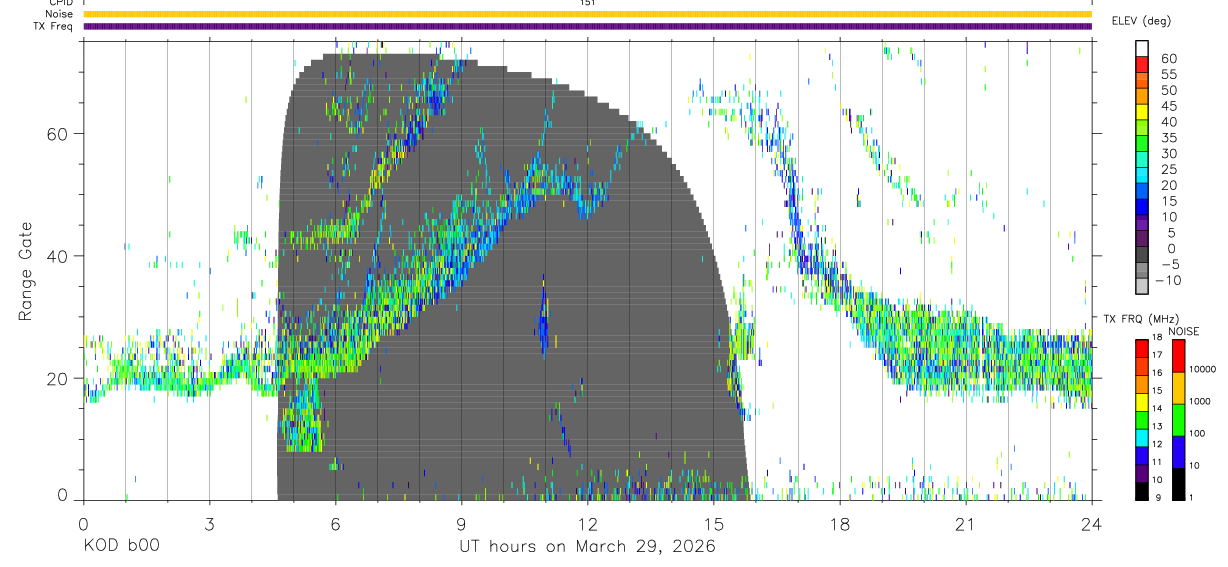The height and width of the screenshot is (567, 1228).
Task: Click the "KOD b00" station label
Action: pyautogui.click(x=120, y=547)
